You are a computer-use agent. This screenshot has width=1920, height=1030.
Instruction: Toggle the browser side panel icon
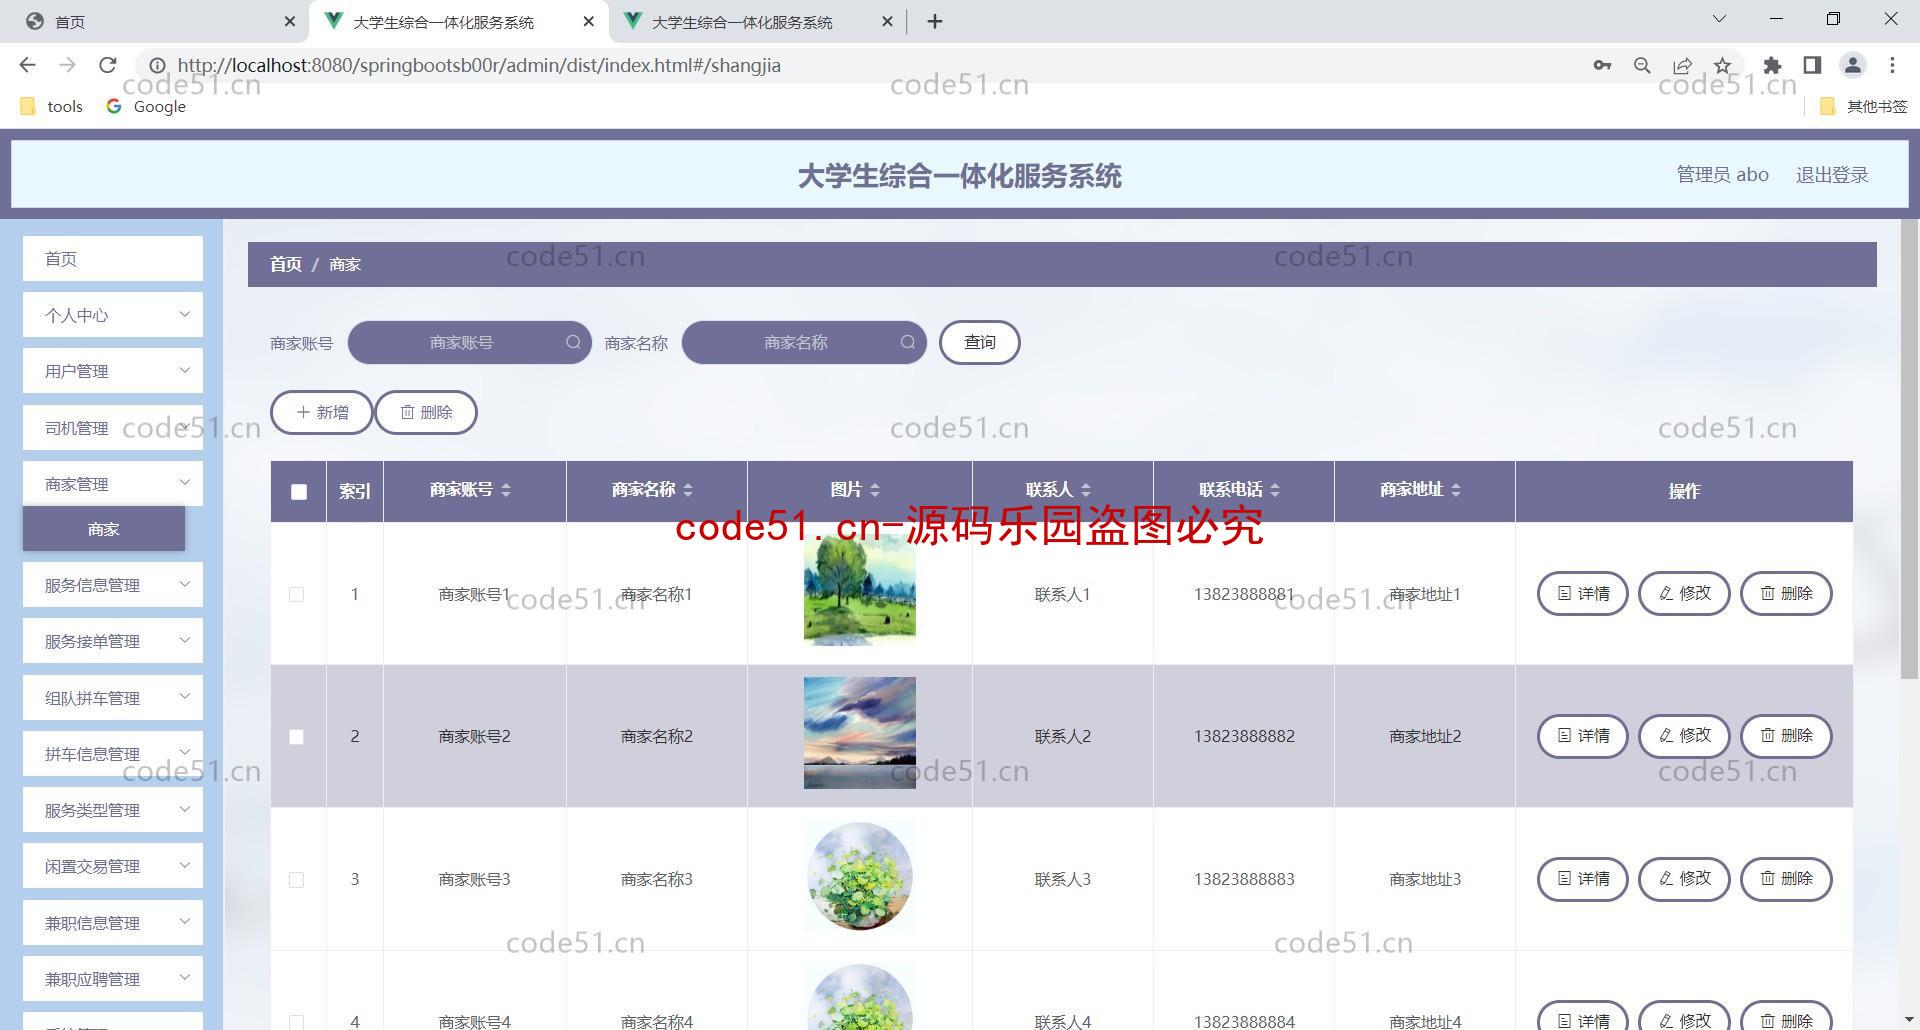(1812, 65)
